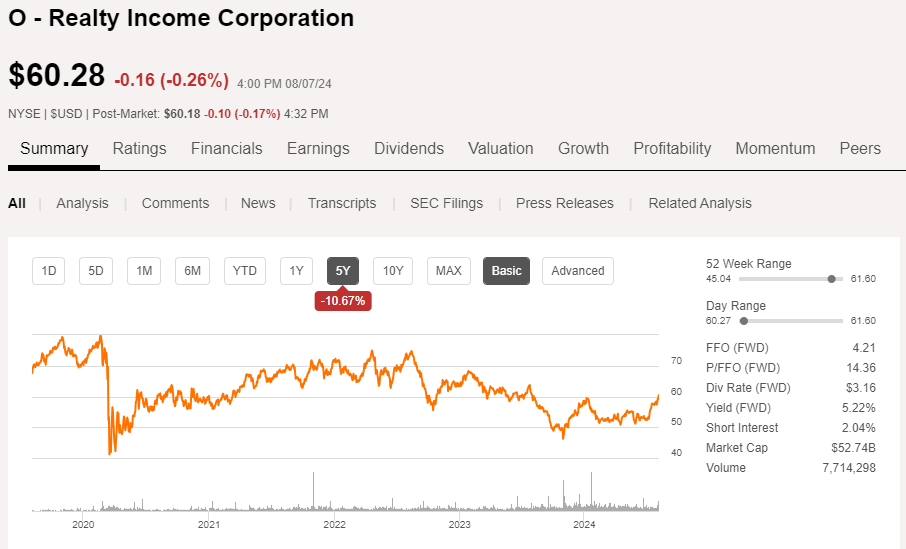Switch chart to 10Y range
This screenshot has height=549, width=906.
click(x=393, y=270)
